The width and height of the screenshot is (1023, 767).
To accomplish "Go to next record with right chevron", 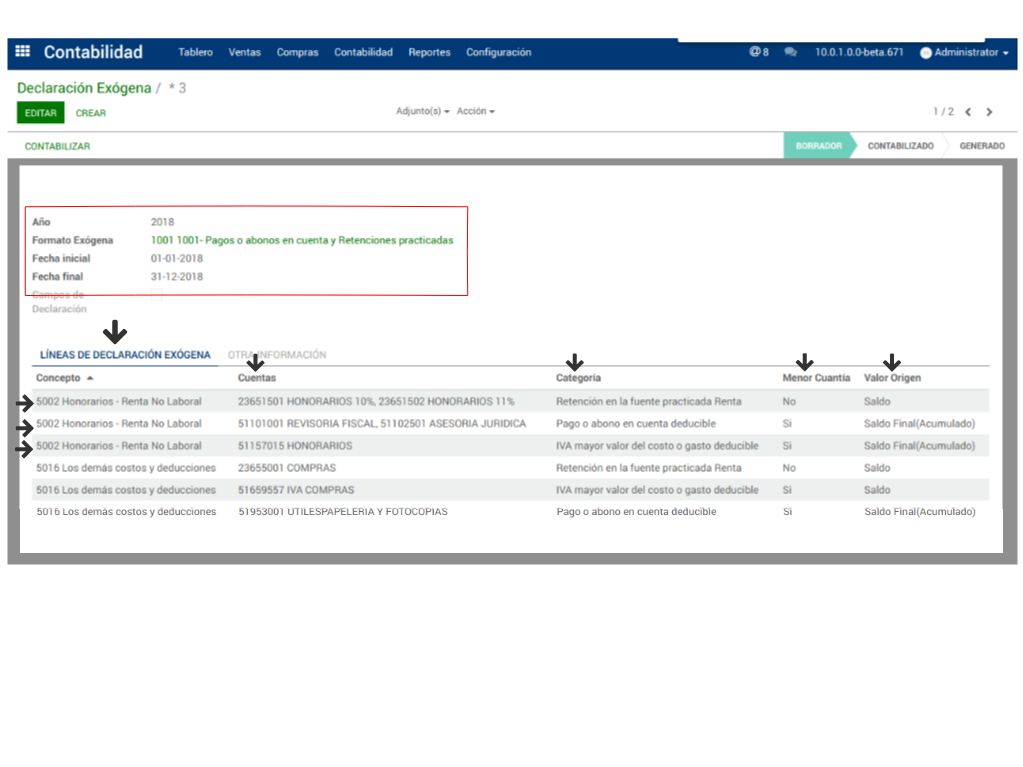I will [x=989, y=112].
